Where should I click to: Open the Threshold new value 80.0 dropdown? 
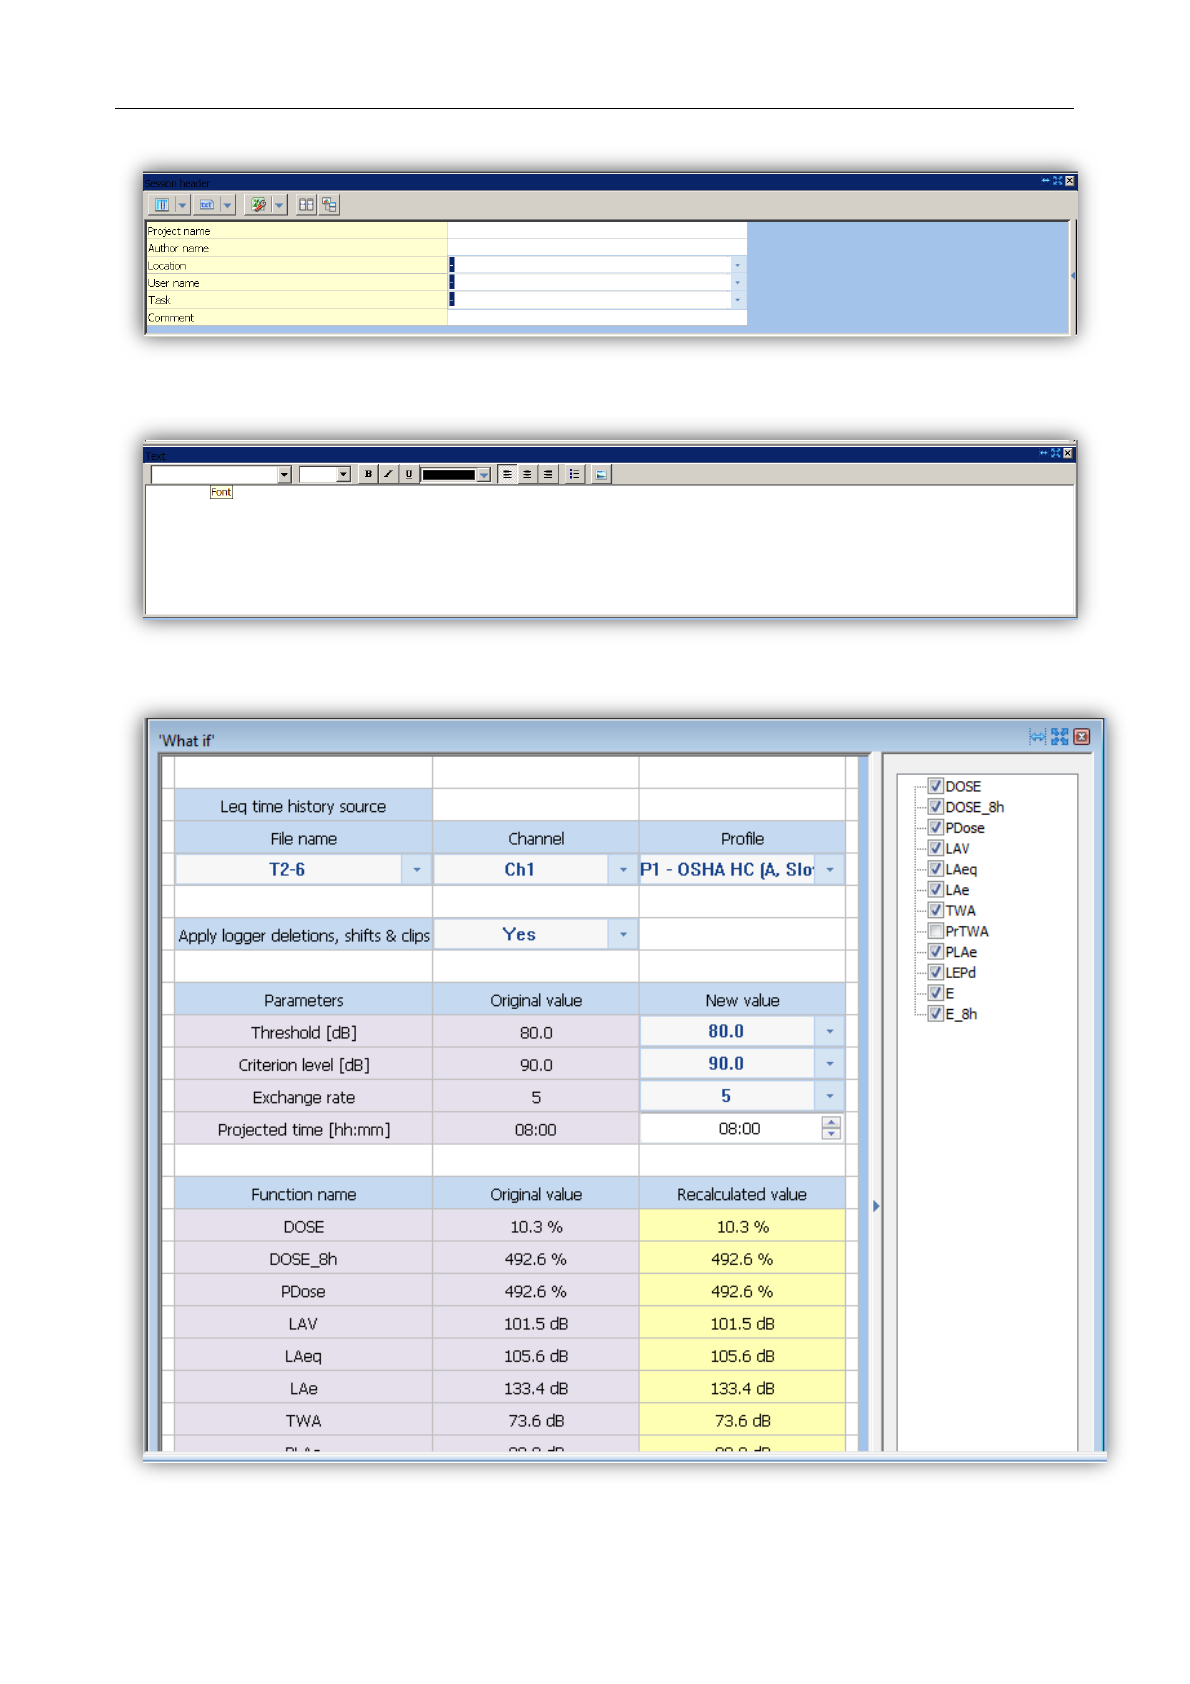tap(830, 1032)
